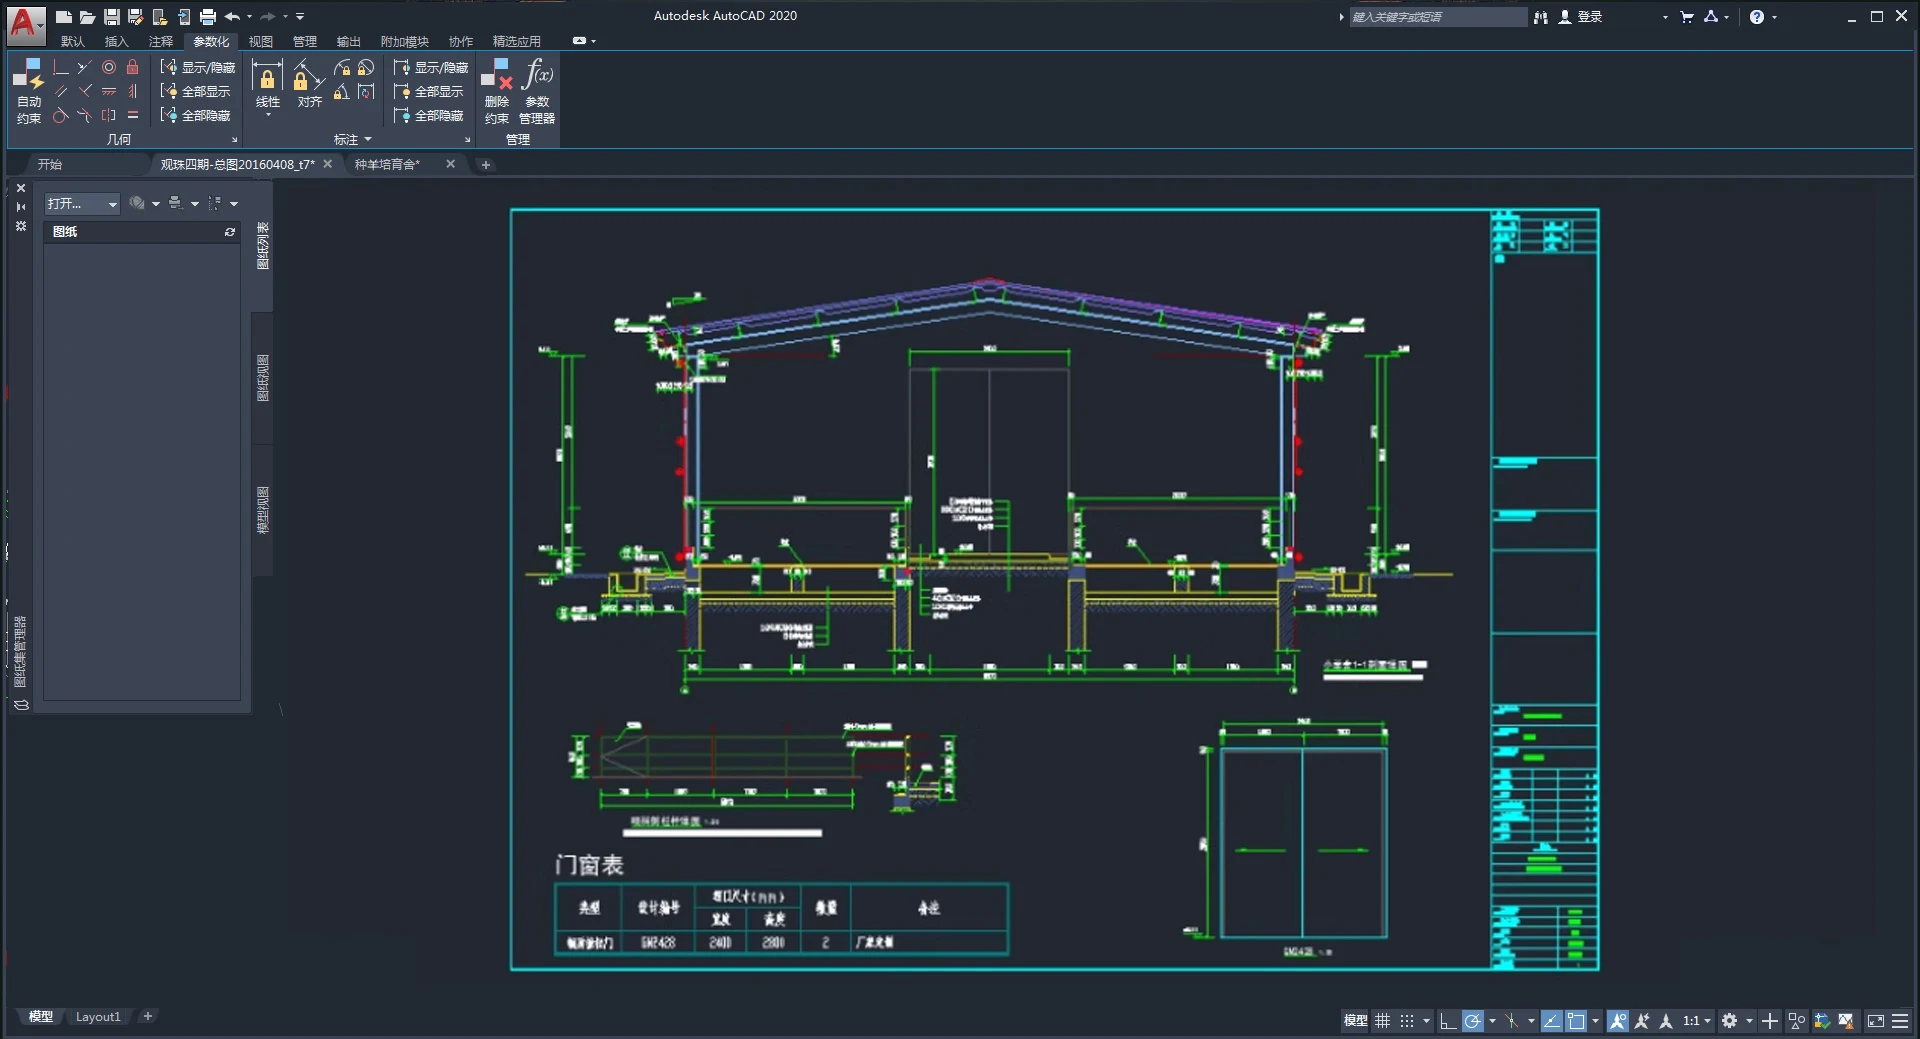Image resolution: width=1920 pixels, height=1039 pixels.
Task: Switch to the 插入 ribbon tab
Action: tap(117, 42)
